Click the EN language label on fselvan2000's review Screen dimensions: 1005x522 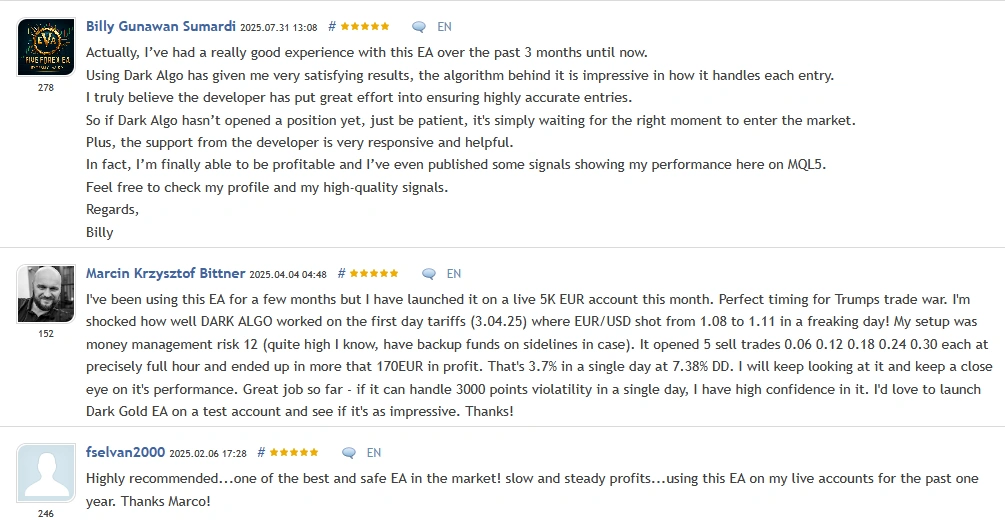pos(374,453)
